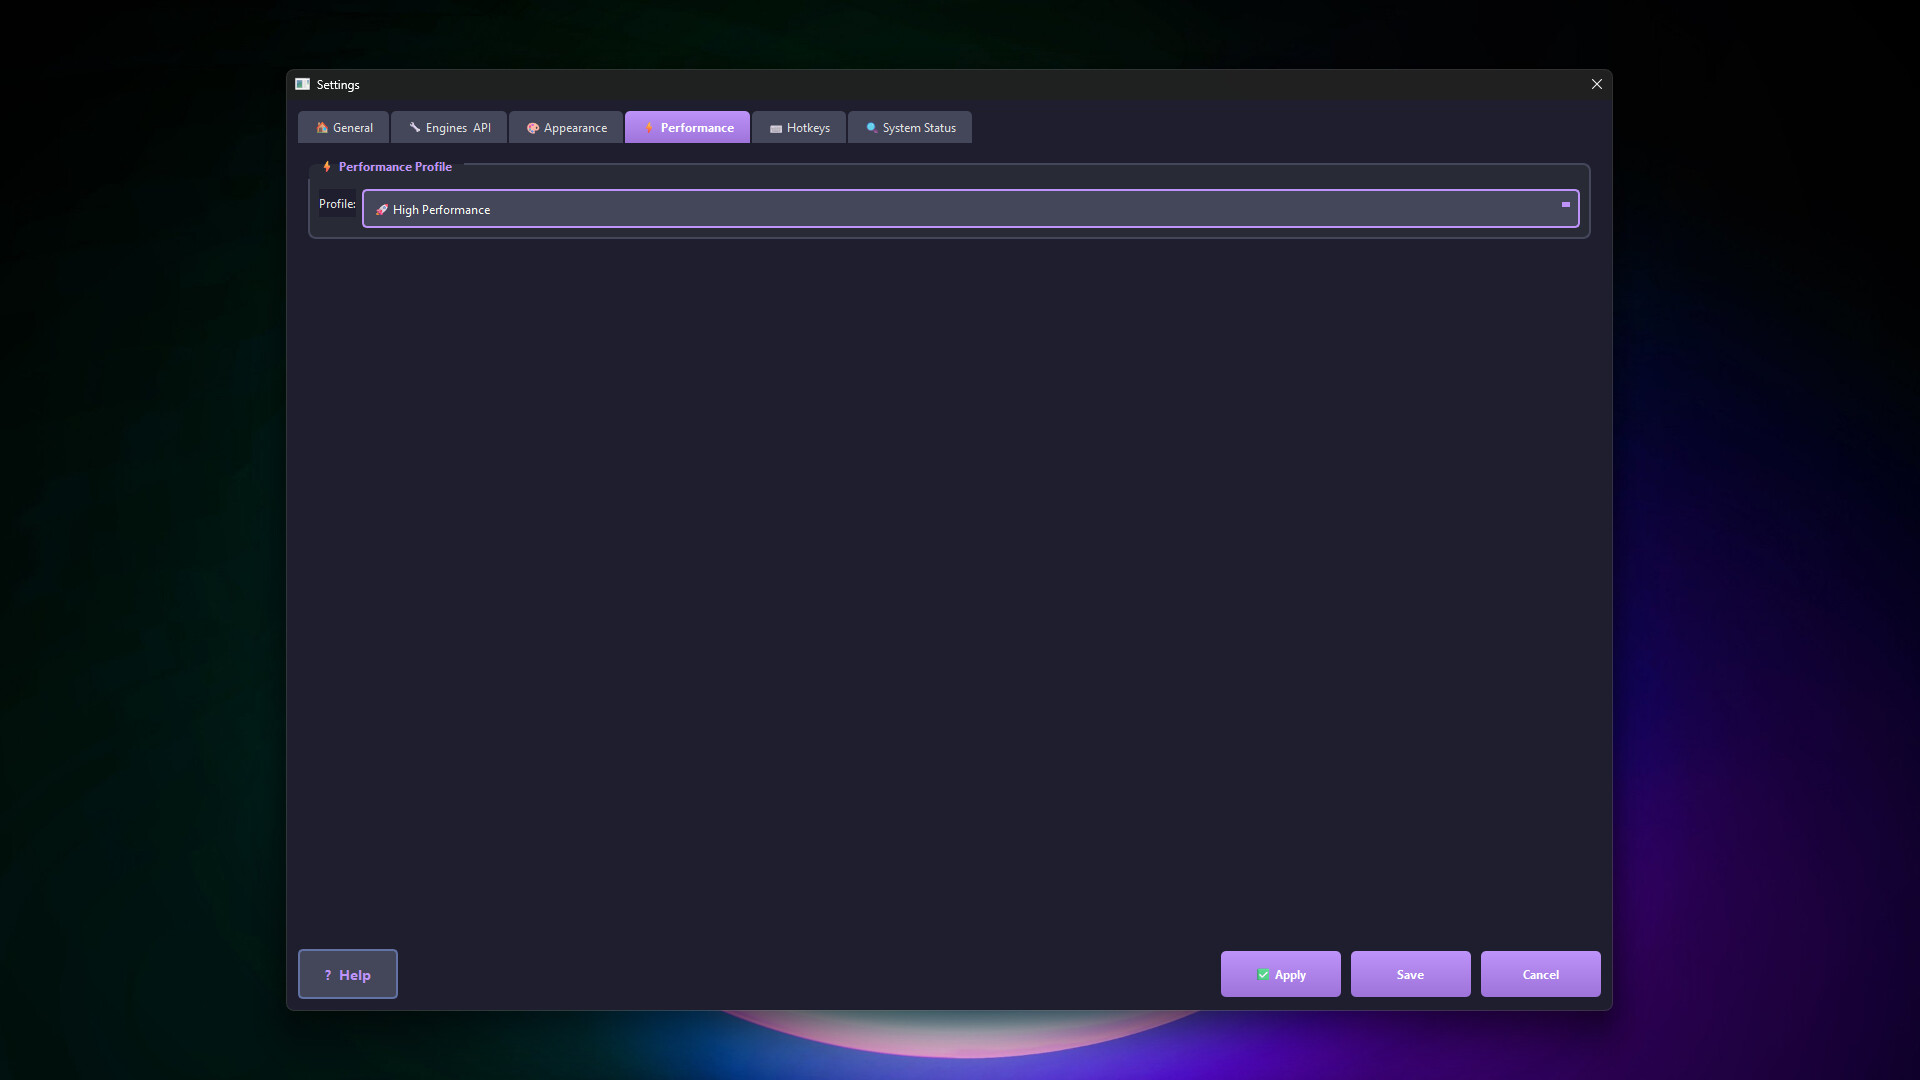The image size is (1920, 1080).
Task: Click the magnifier icon on System Status tab
Action: coord(870,127)
